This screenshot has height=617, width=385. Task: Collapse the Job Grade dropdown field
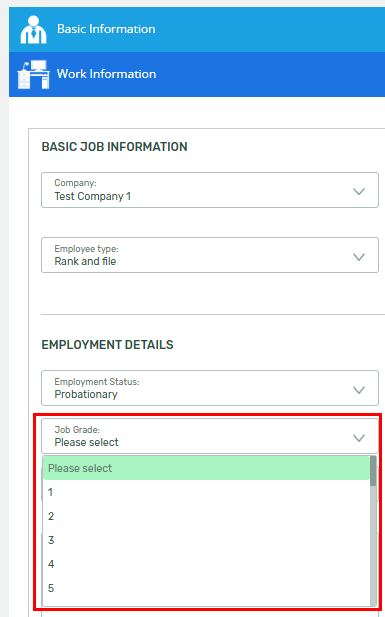[x=210, y=436]
